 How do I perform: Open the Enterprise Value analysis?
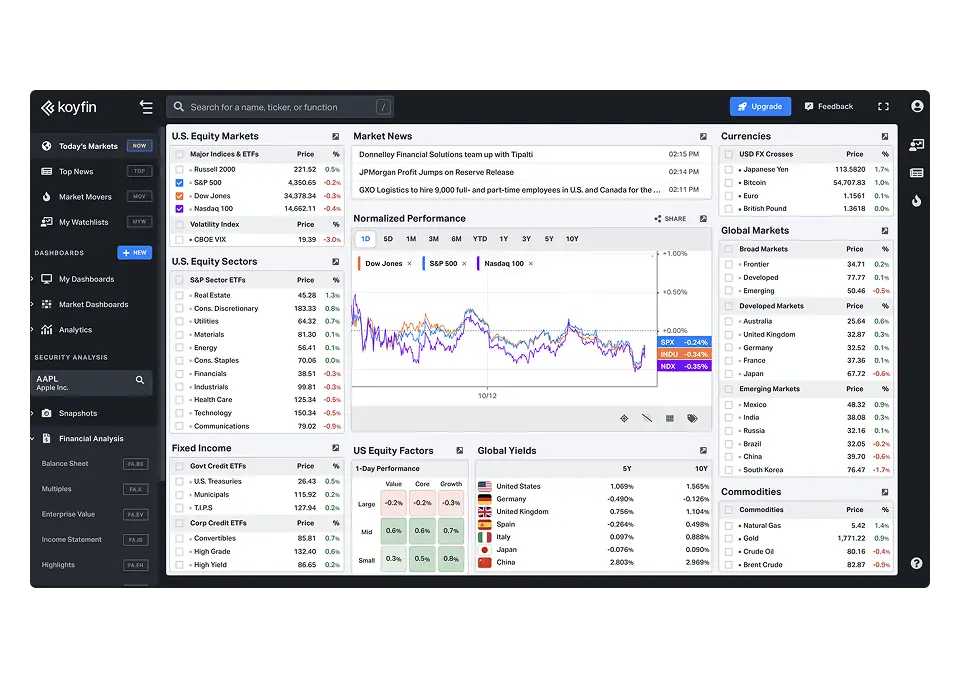94,514
